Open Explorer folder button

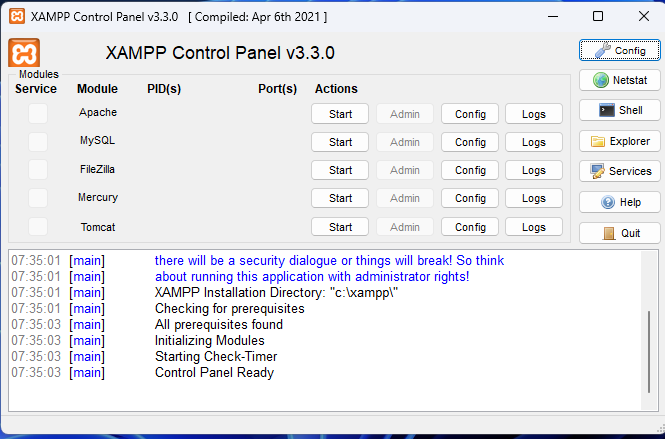pyautogui.click(x=620, y=141)
